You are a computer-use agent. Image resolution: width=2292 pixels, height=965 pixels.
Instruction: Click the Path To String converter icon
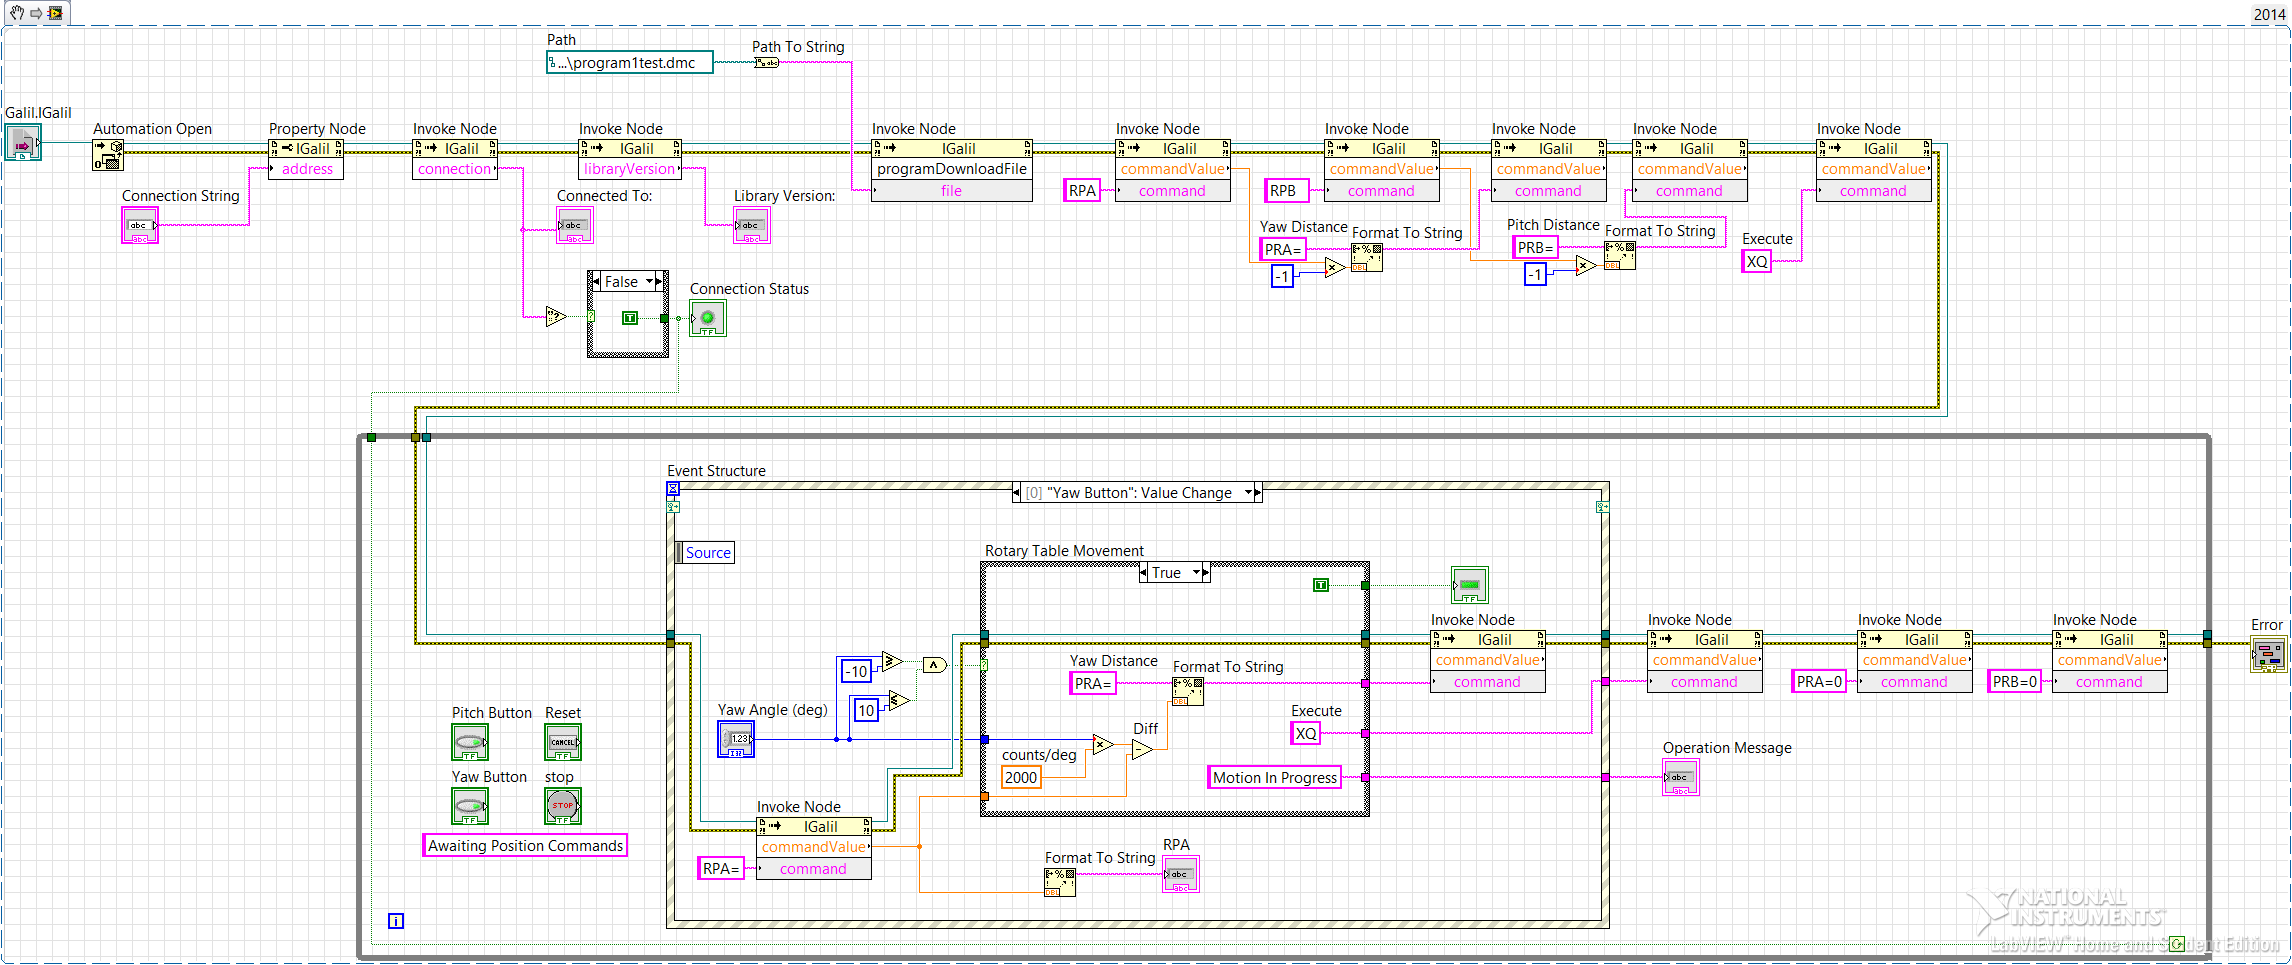(766, 62)
